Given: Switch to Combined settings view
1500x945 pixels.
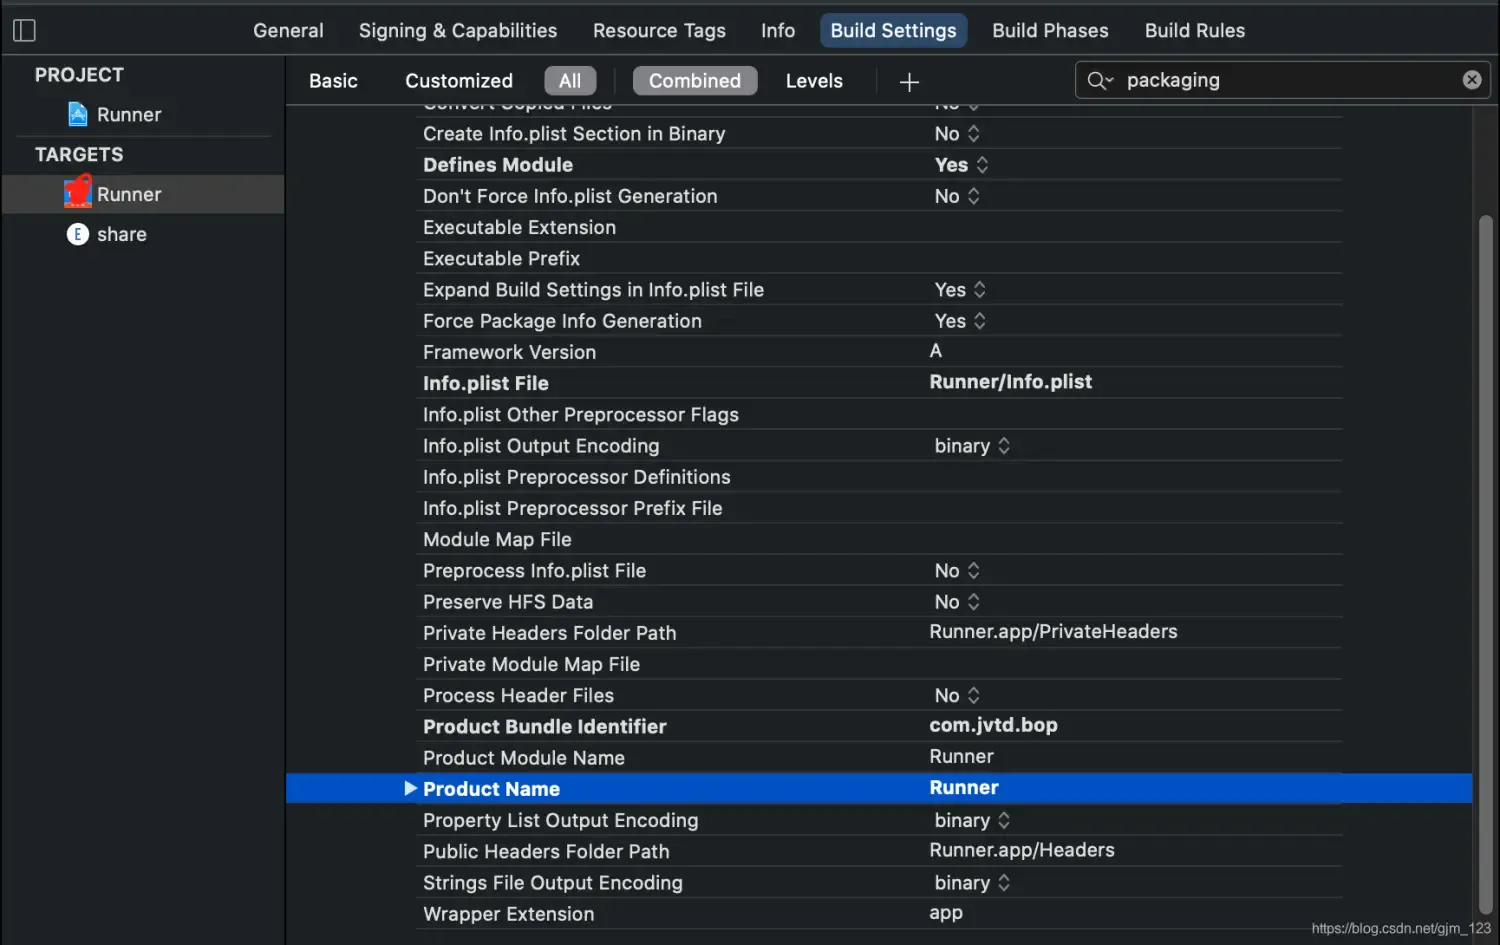Looking at the screenshot, I should point(695,81).
